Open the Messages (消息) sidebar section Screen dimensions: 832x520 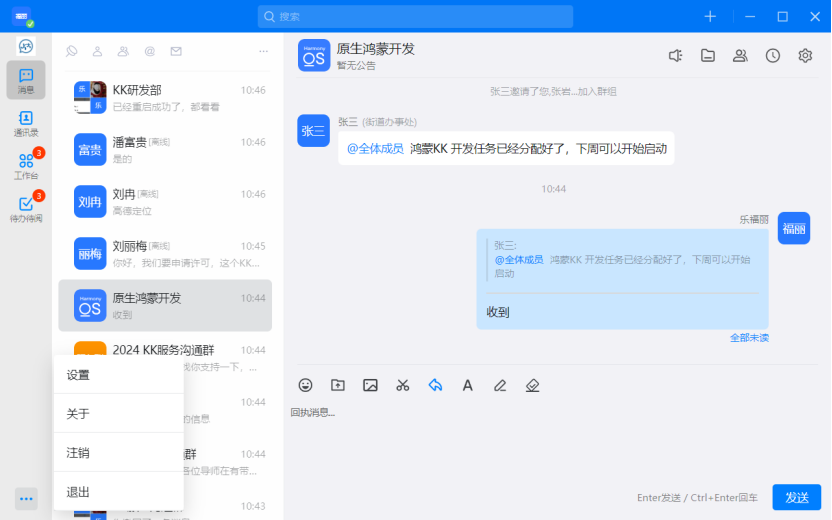(25, 80)
